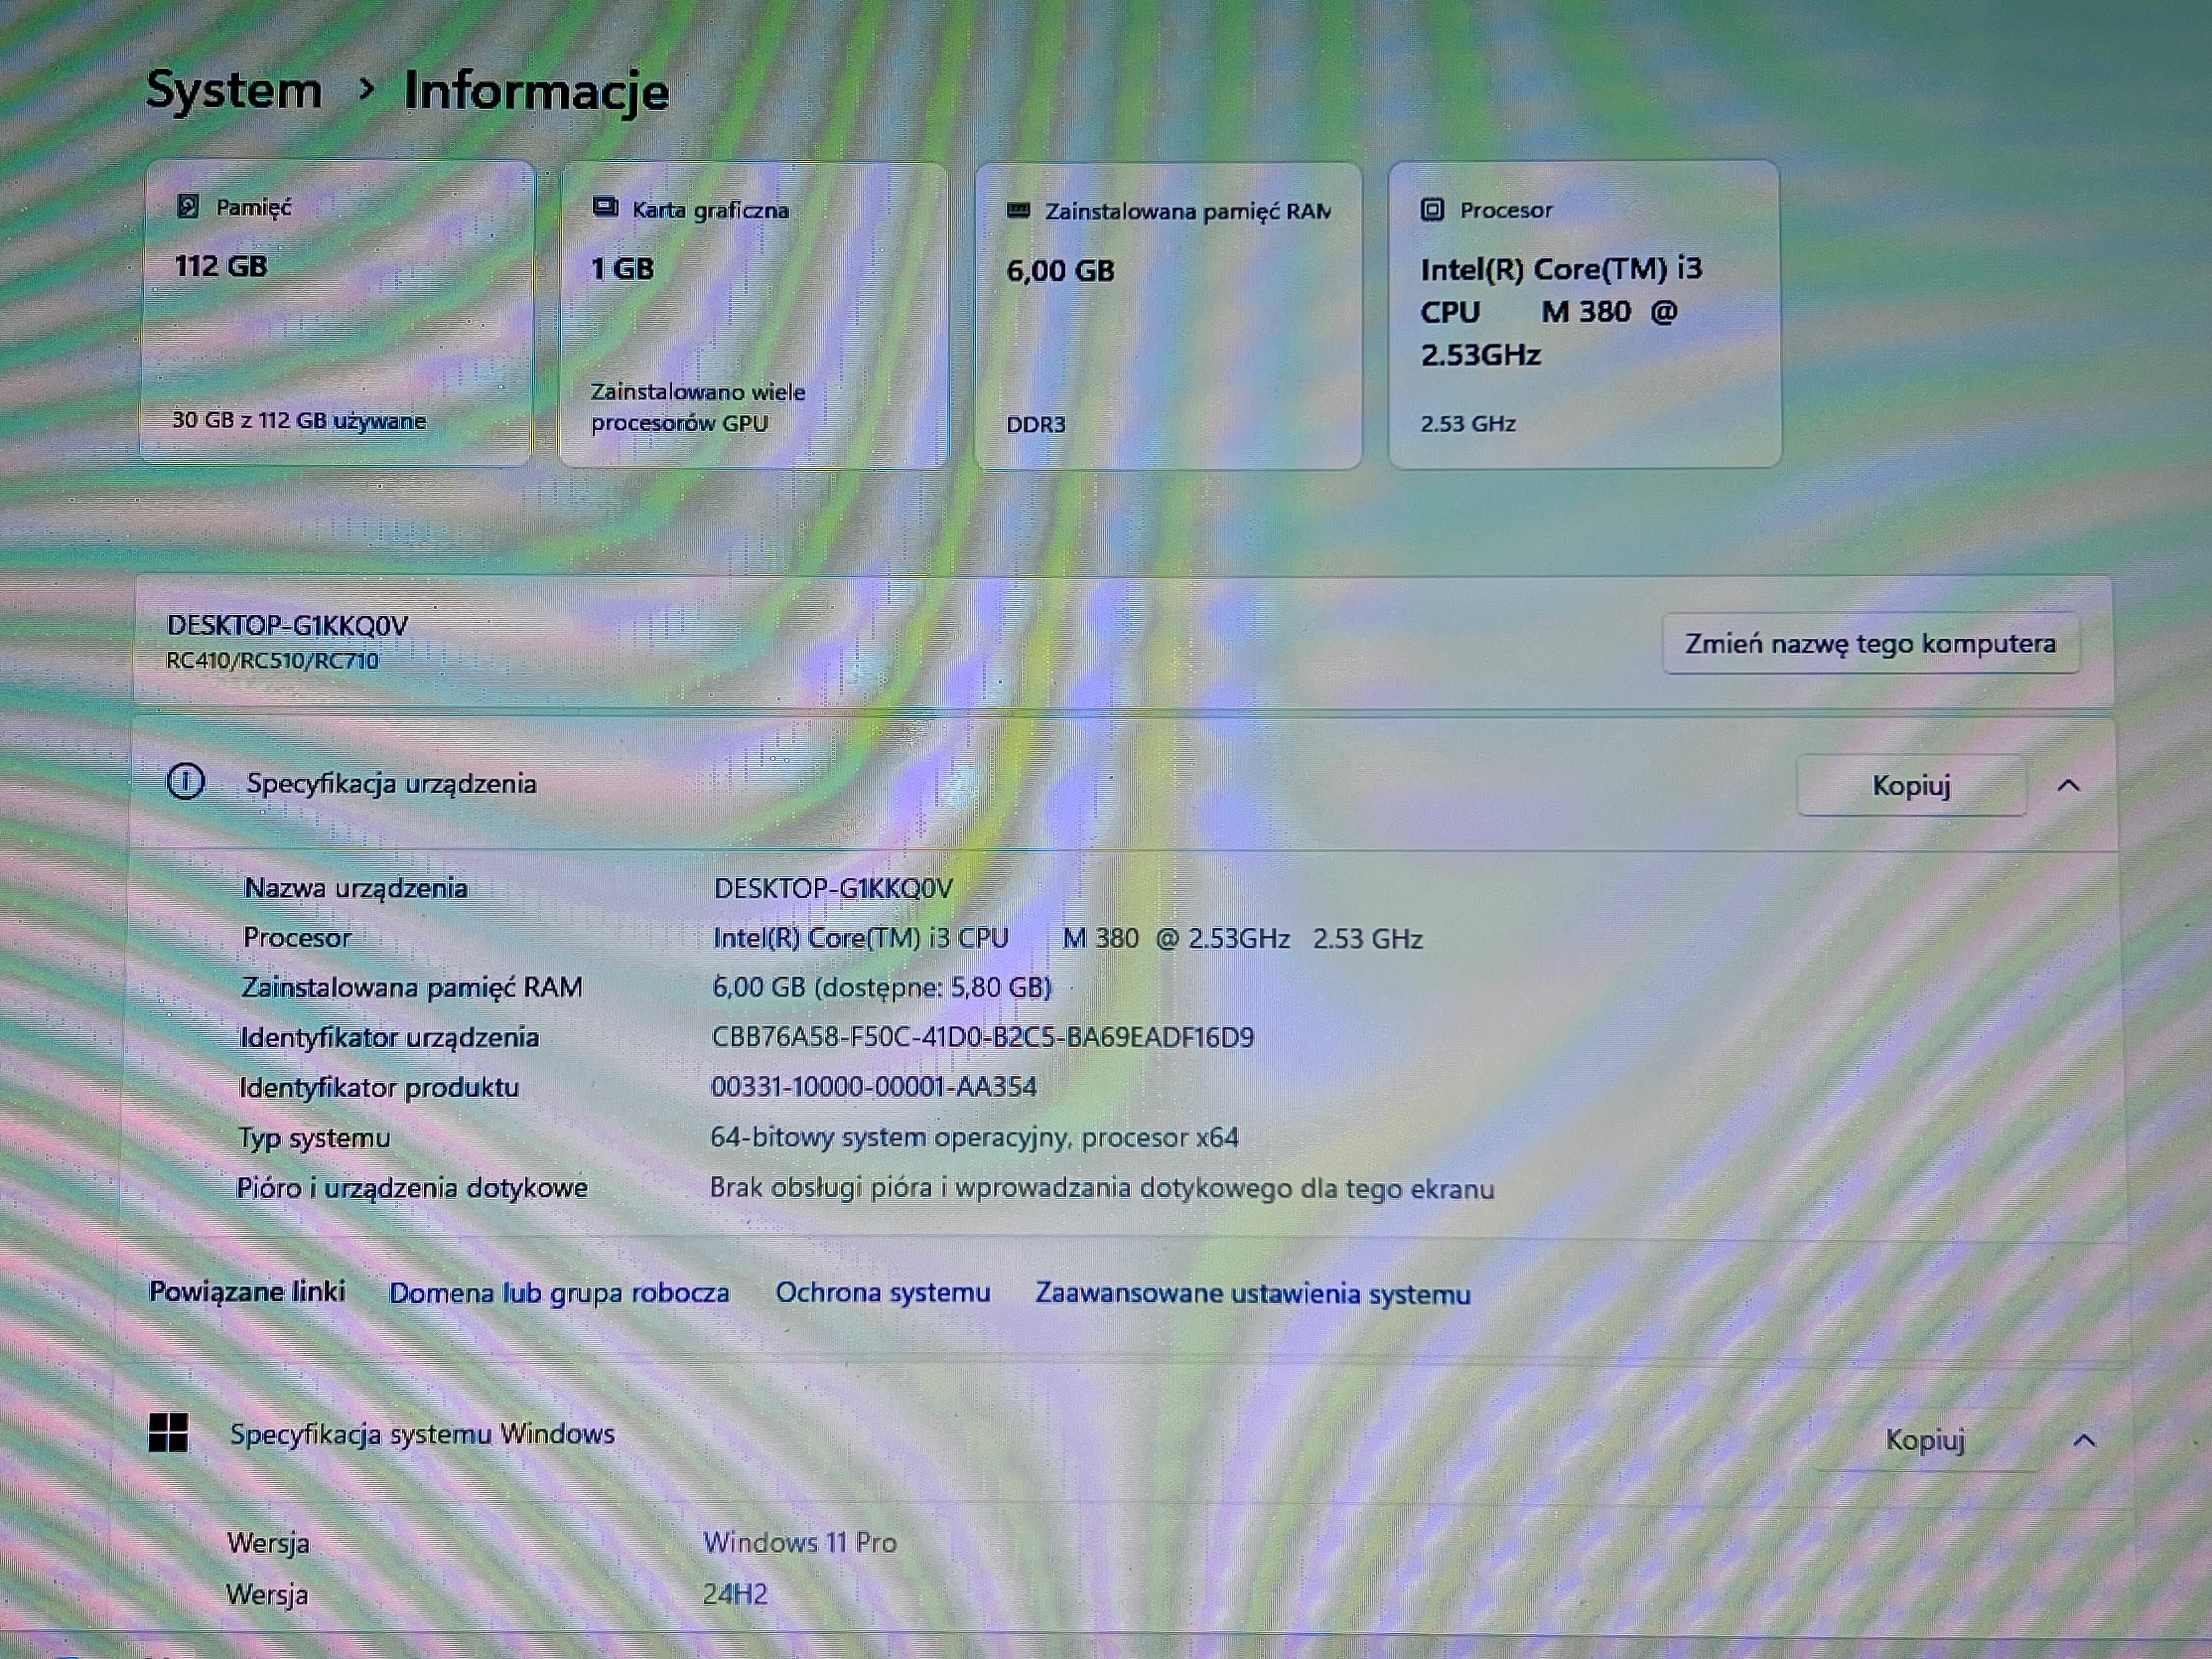
Task: Click the storage drive icon in Pamięć card
Action: click(187, 207)
